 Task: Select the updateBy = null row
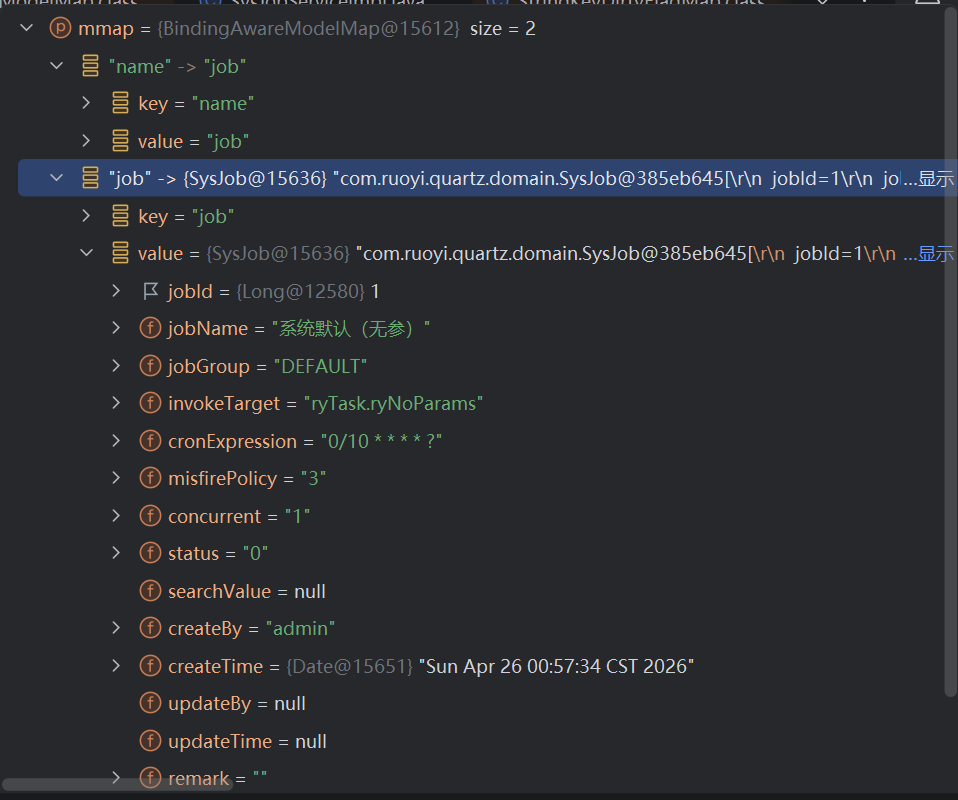236,703
